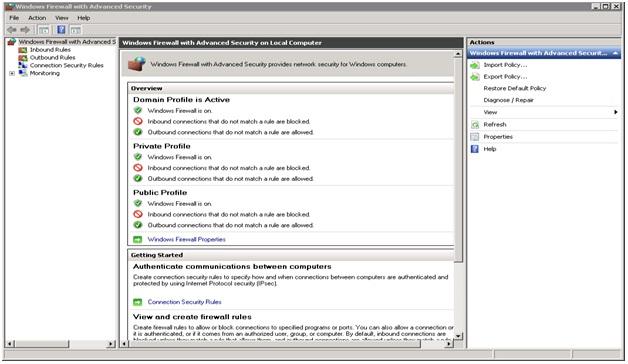Open the View menu in the menu bar
Viewport: 628px width, 364px height.
click(x=62, y=18)
